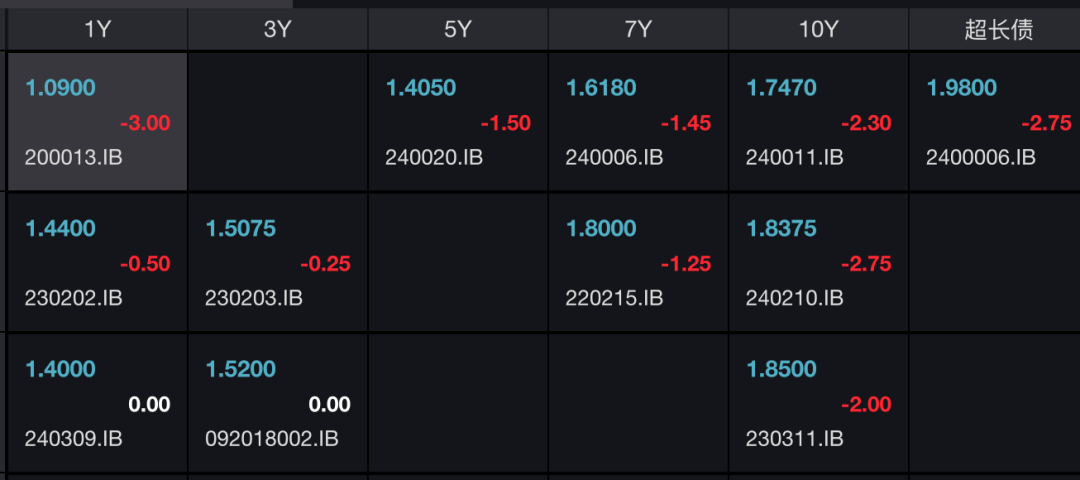Viewport: 1080px width, 480px height.
Task: Open bond 240309.IB cell
Action: click(x=97, y=404)
